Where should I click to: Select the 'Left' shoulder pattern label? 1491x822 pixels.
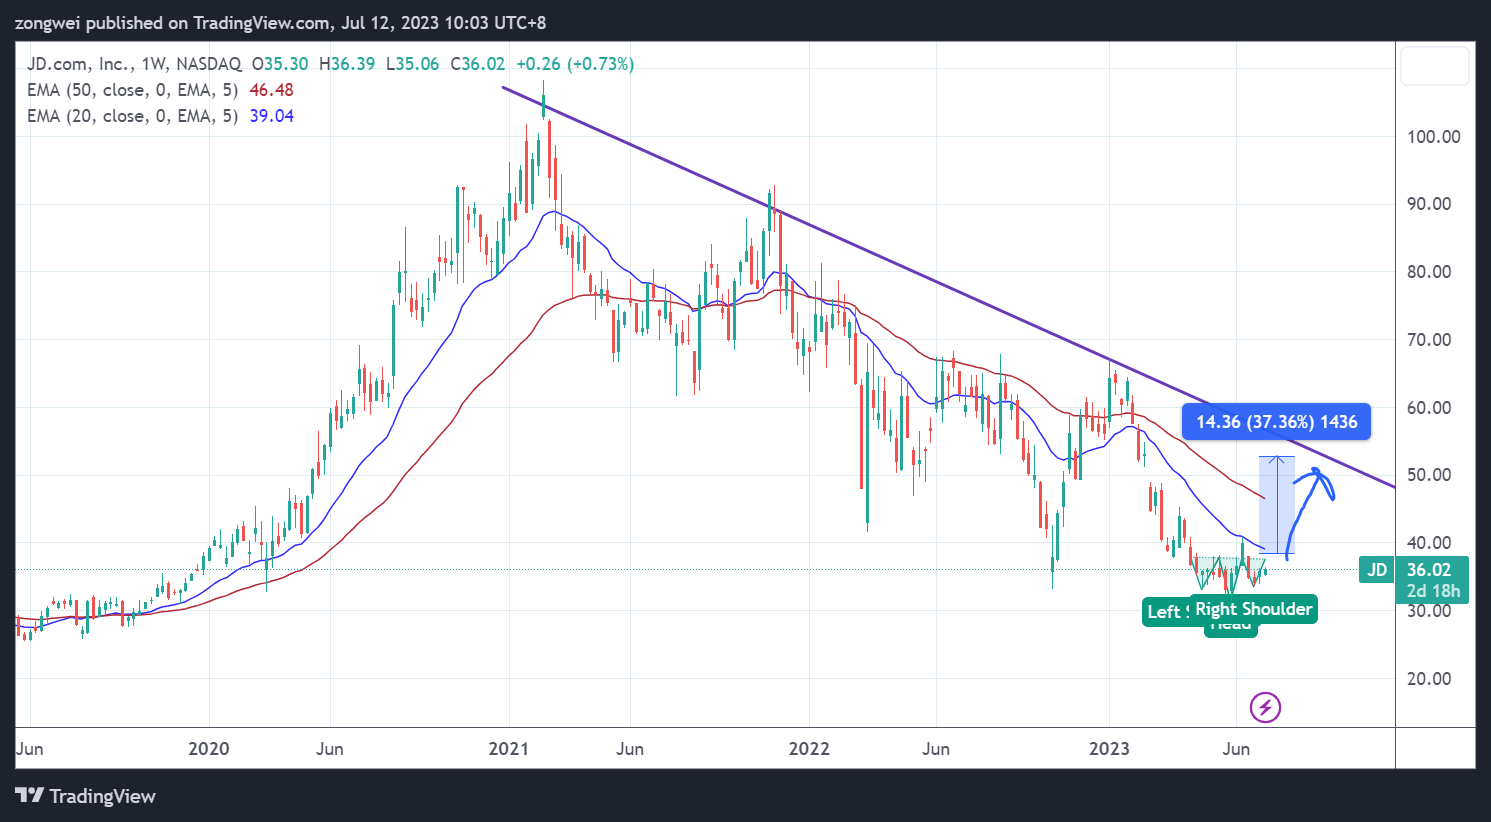tap(1165, 612)
